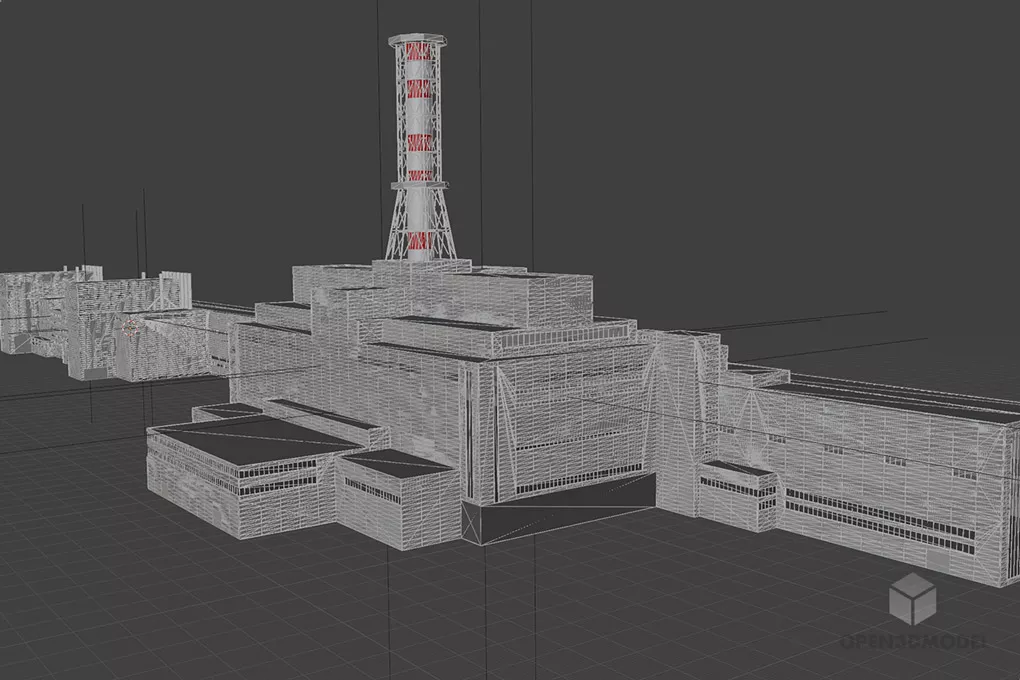Select the lattice support frame at chimney base
Image resolution: width=1020 pixels, height=680 pixels.
[420, 223]
